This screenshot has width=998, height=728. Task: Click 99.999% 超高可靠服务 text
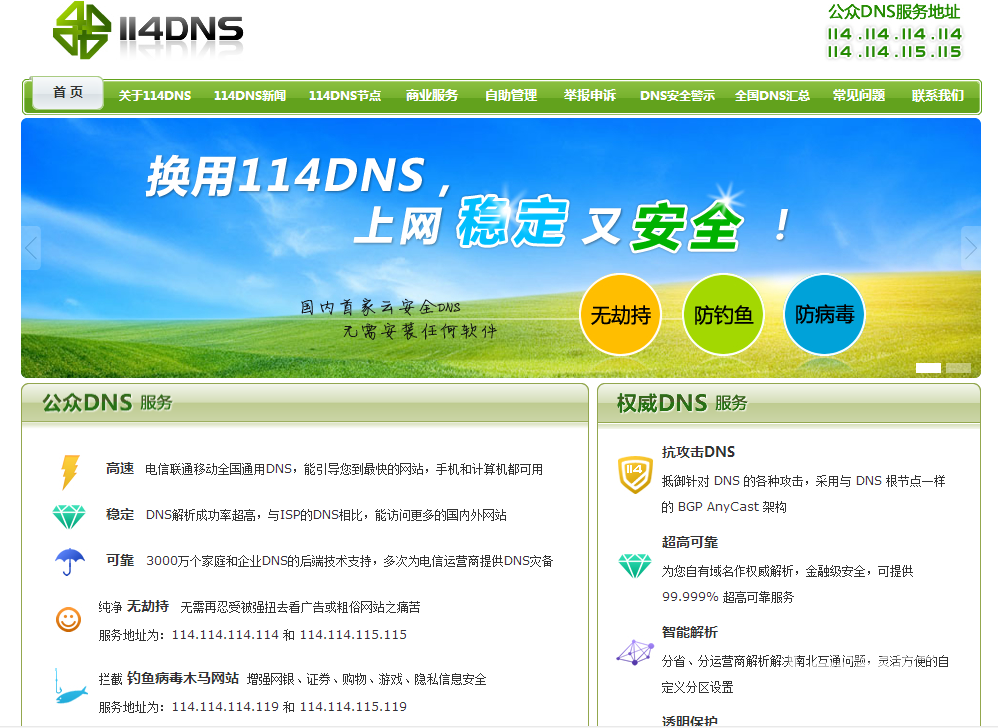point(728,597)
